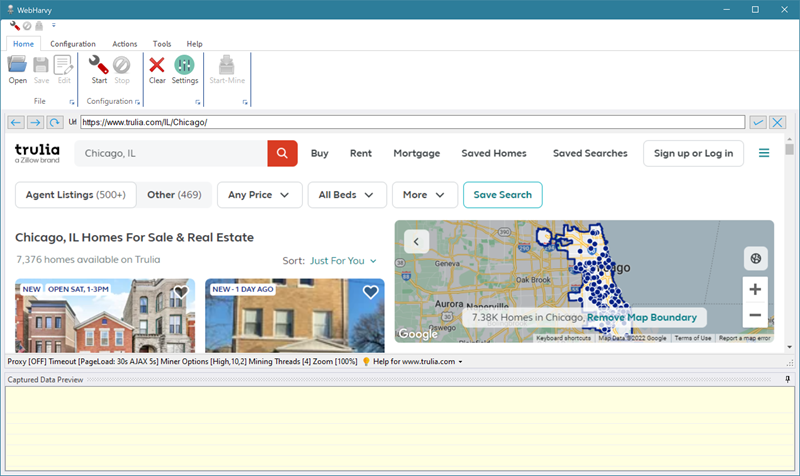Click the Save Search button
800x476 pixels.
(x=503, y=195)
